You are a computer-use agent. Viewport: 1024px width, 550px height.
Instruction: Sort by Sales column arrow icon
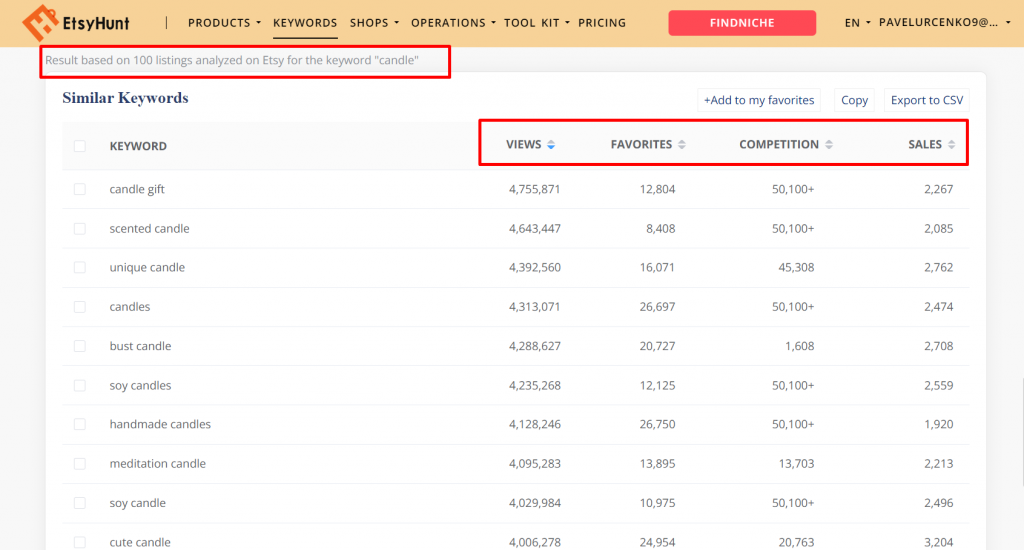tap(952, 145)
